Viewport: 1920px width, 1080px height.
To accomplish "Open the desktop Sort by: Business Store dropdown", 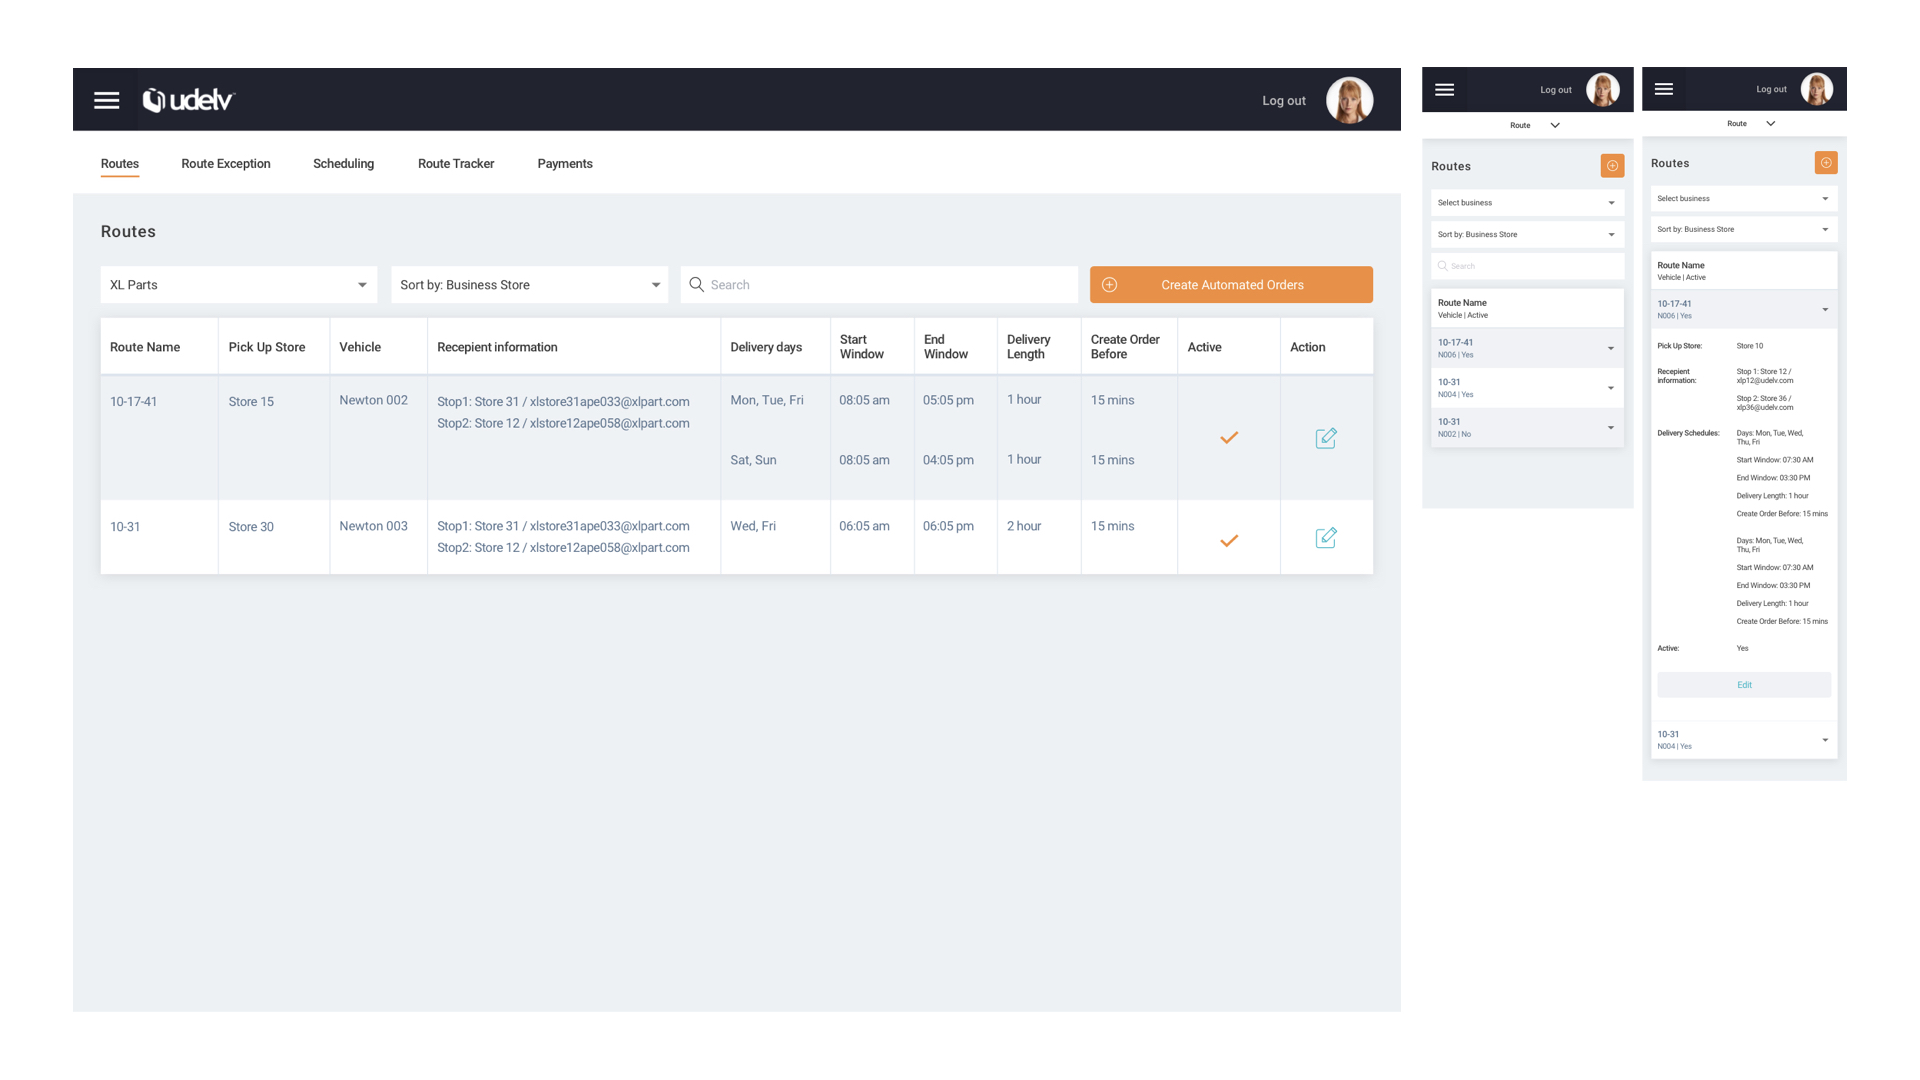I will click(x=529, y=285).
